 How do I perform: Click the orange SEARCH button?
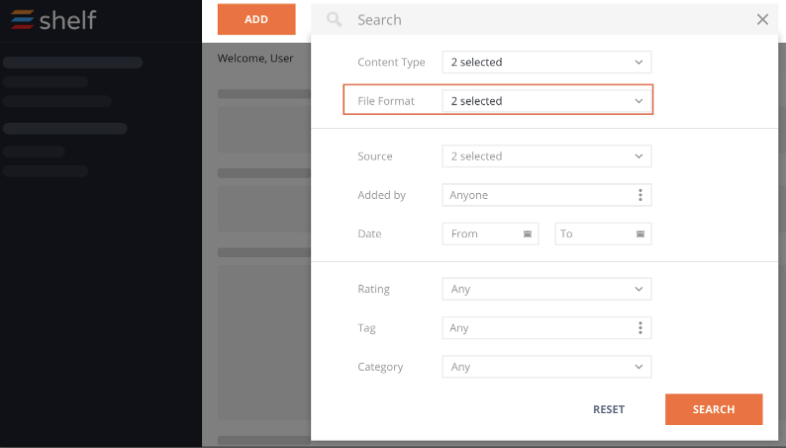point(714,409)
